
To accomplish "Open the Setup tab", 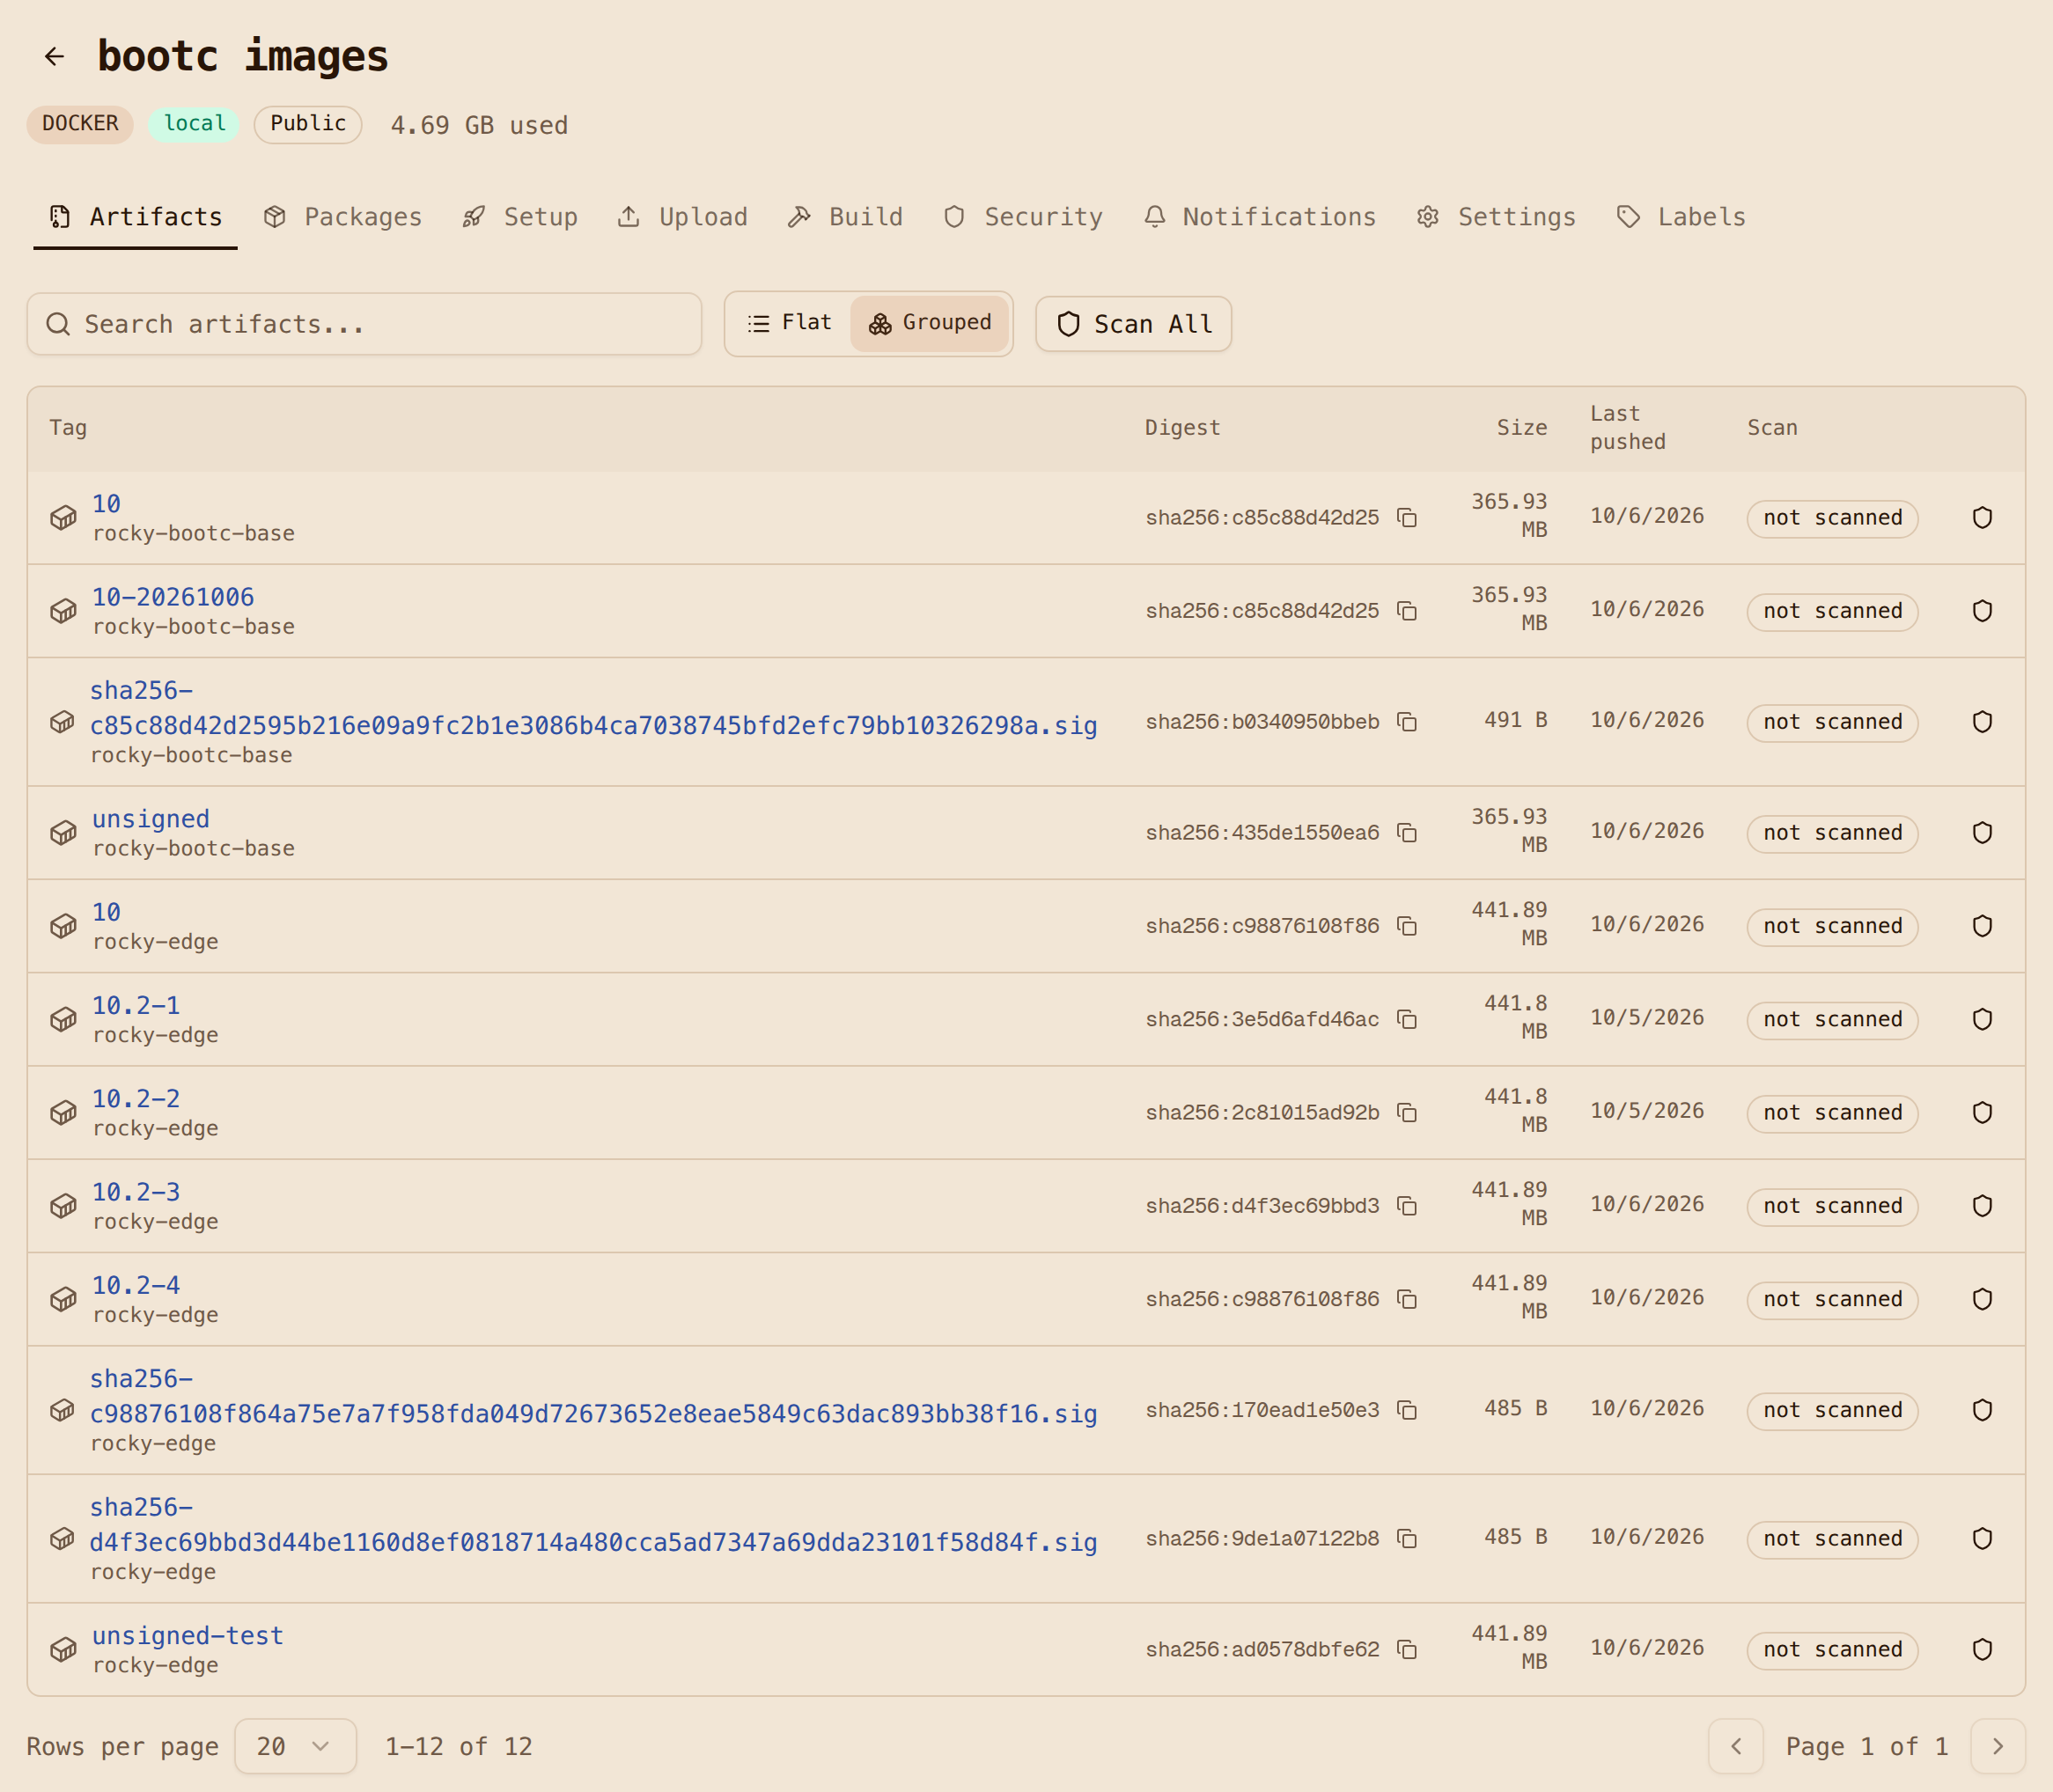I will (520, 217).
